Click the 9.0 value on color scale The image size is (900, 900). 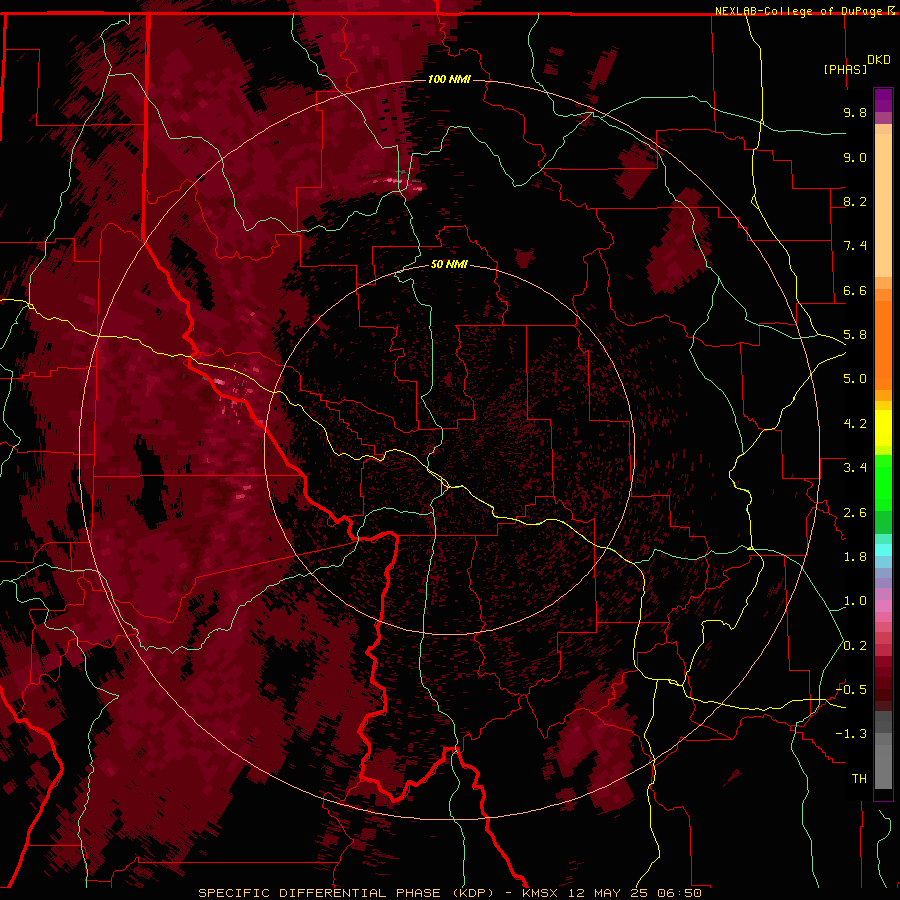(855, 157)
